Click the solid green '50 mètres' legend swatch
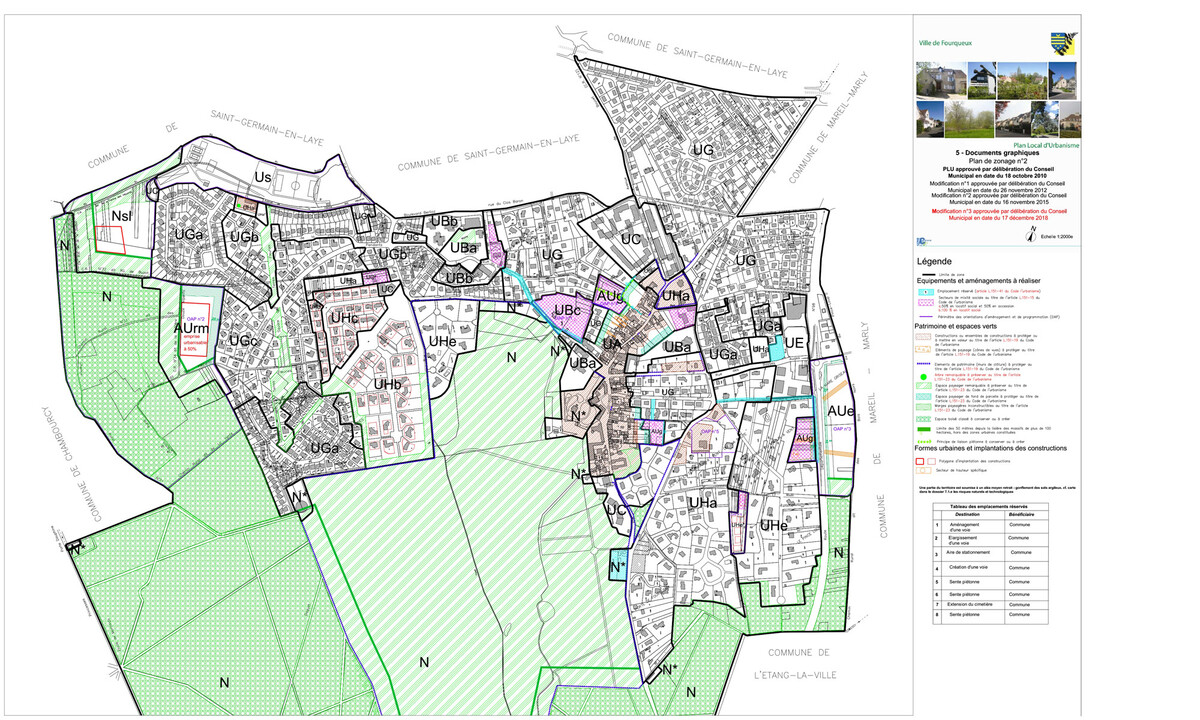The height and width of the screenshot is (720, 1200). click(926, 428)
